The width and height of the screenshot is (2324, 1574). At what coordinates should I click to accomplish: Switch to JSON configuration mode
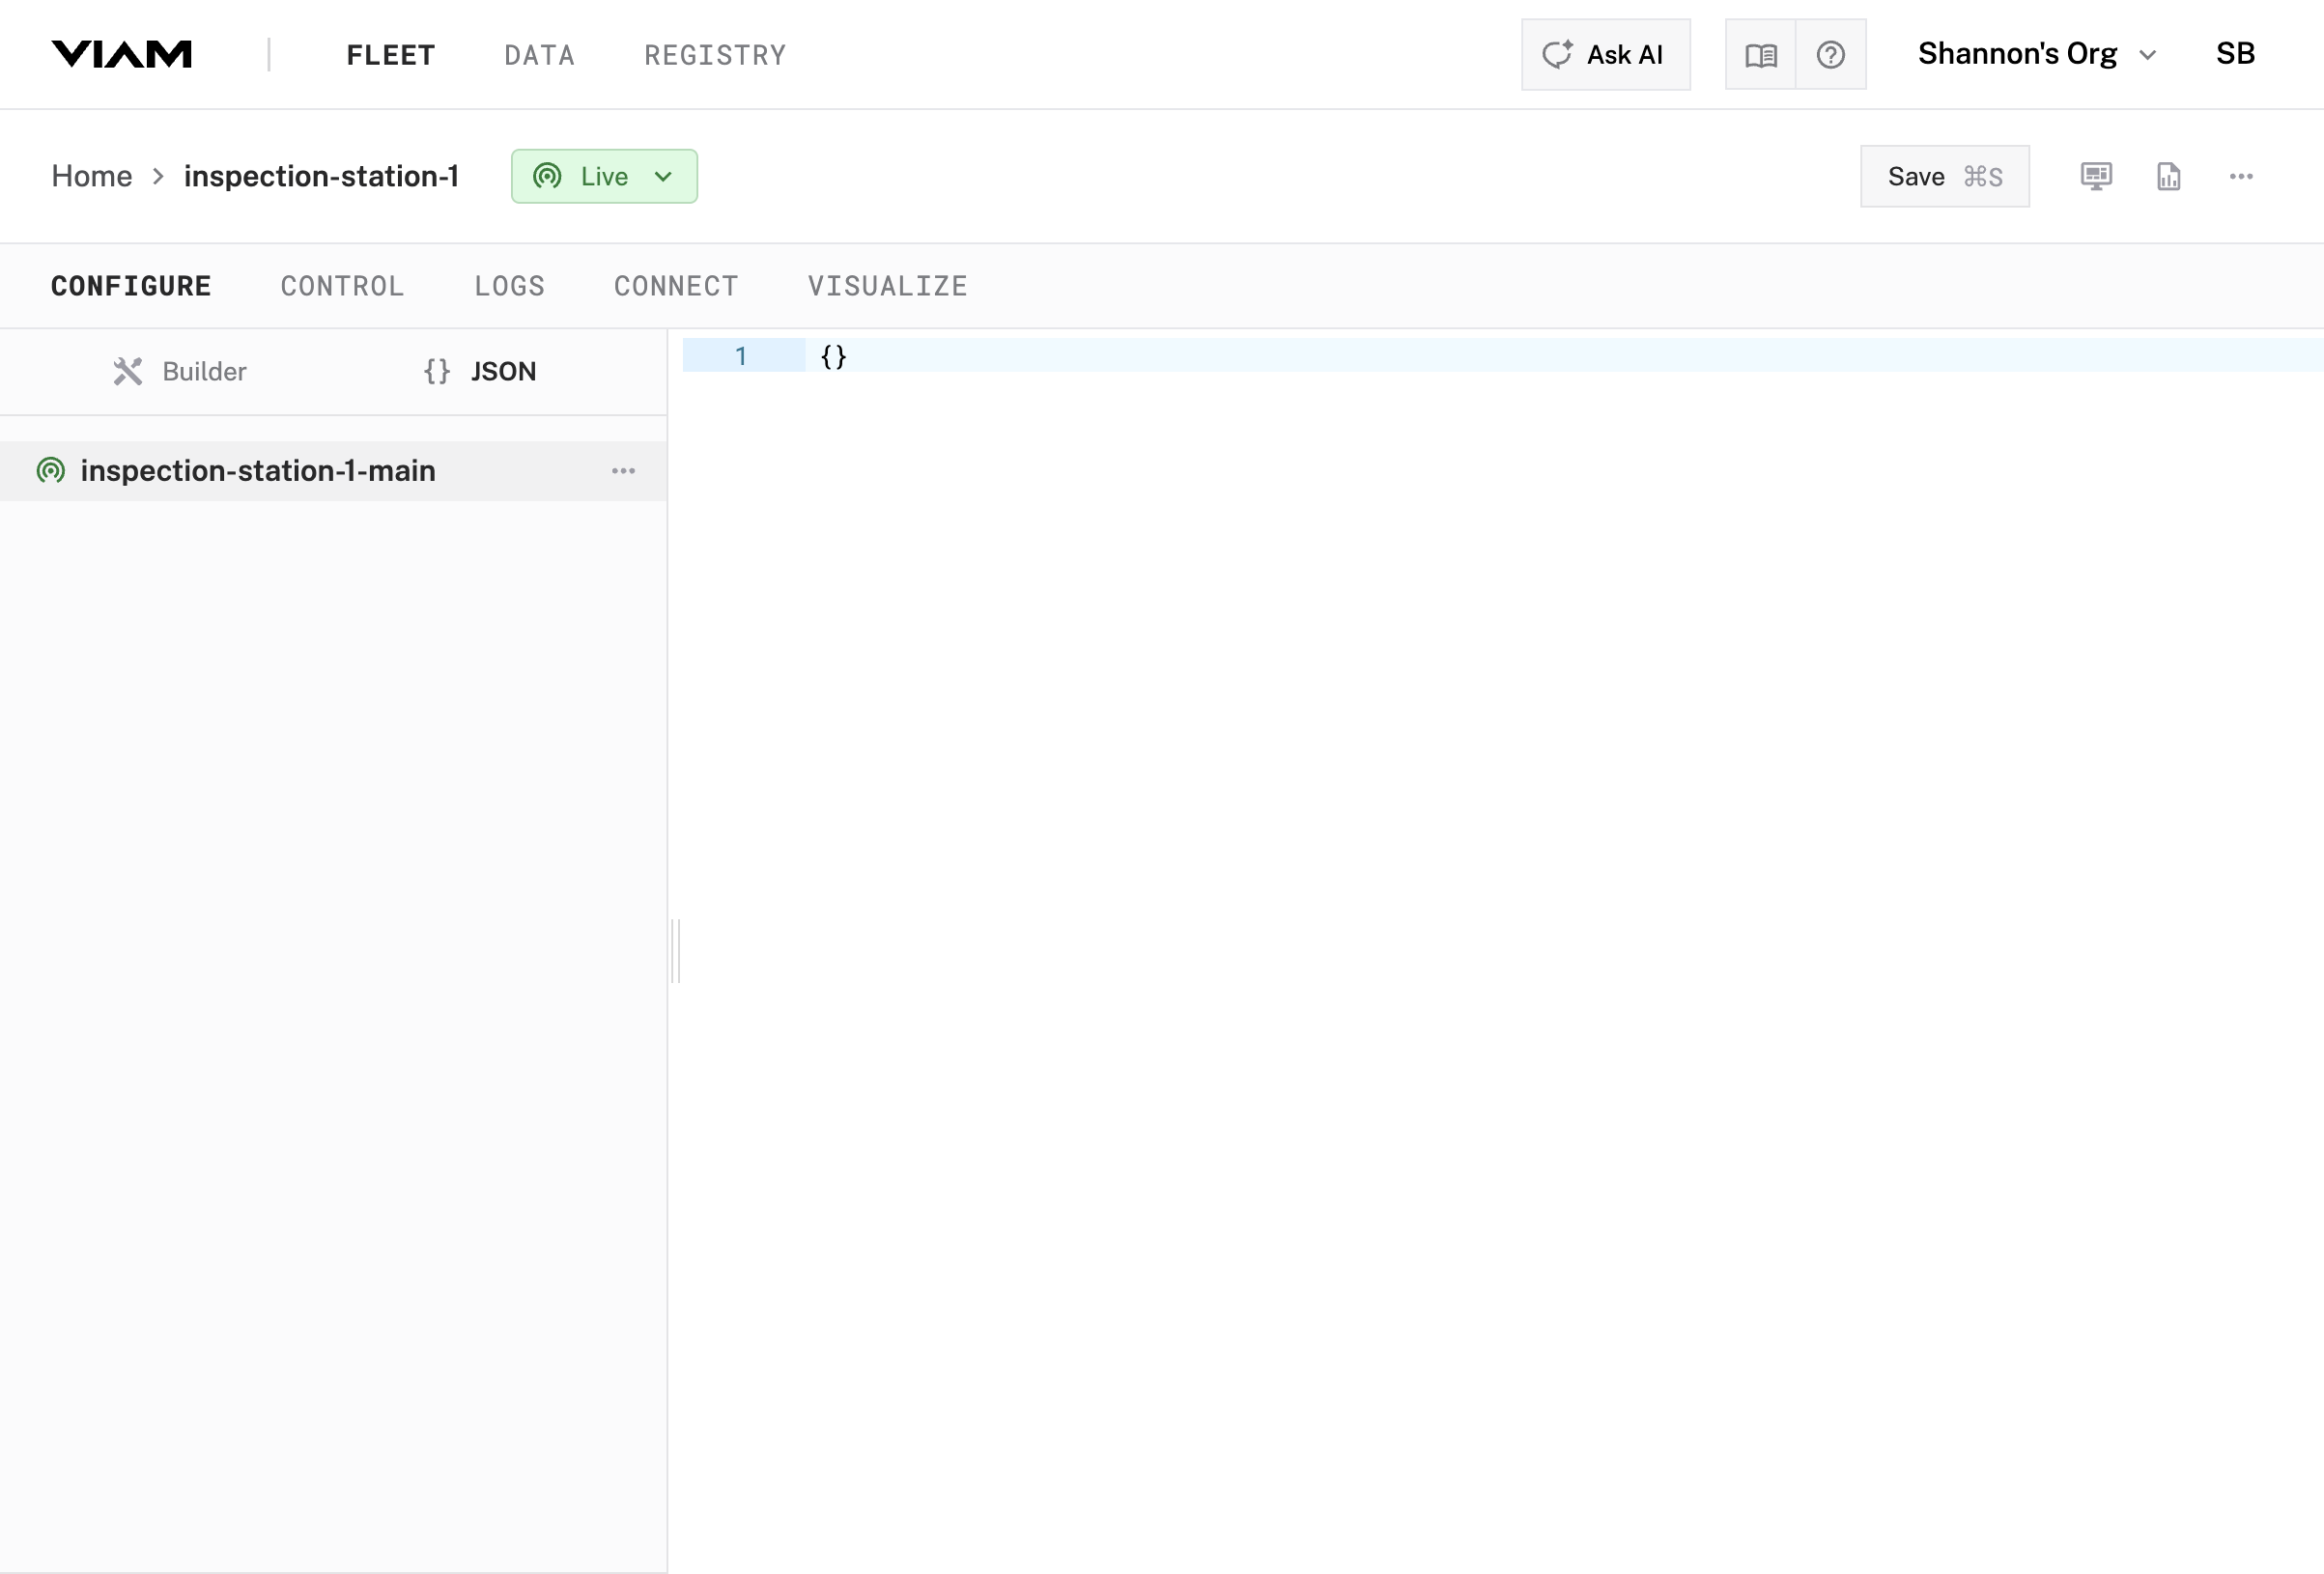pos(503,371)
